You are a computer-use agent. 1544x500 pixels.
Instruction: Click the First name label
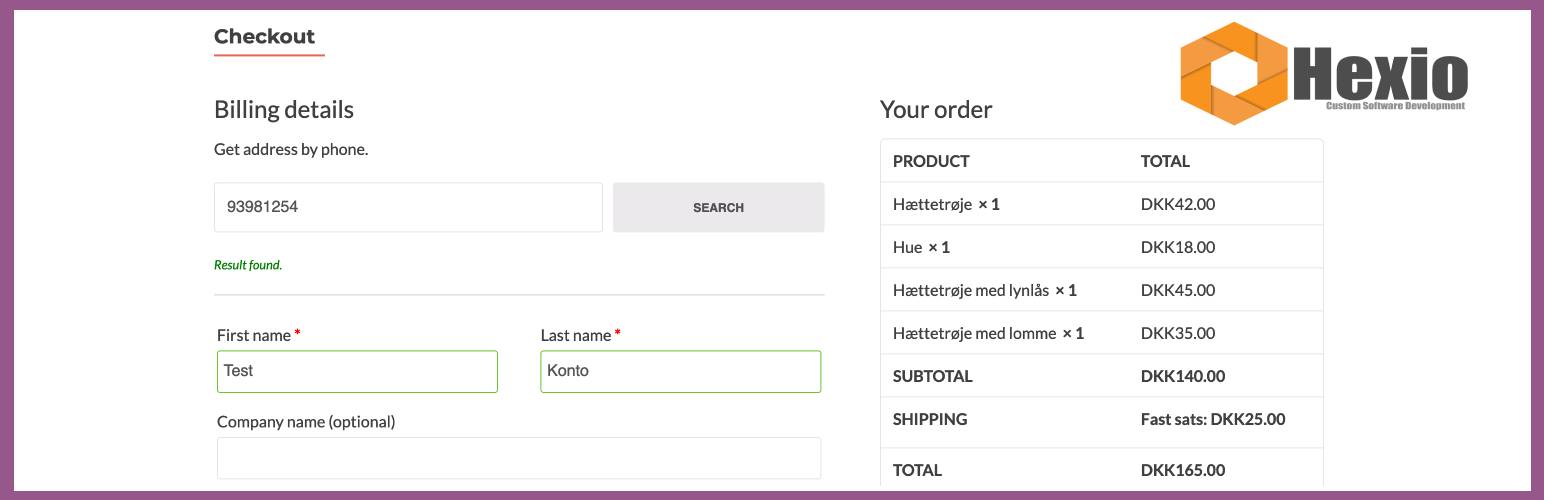(253, 335)
